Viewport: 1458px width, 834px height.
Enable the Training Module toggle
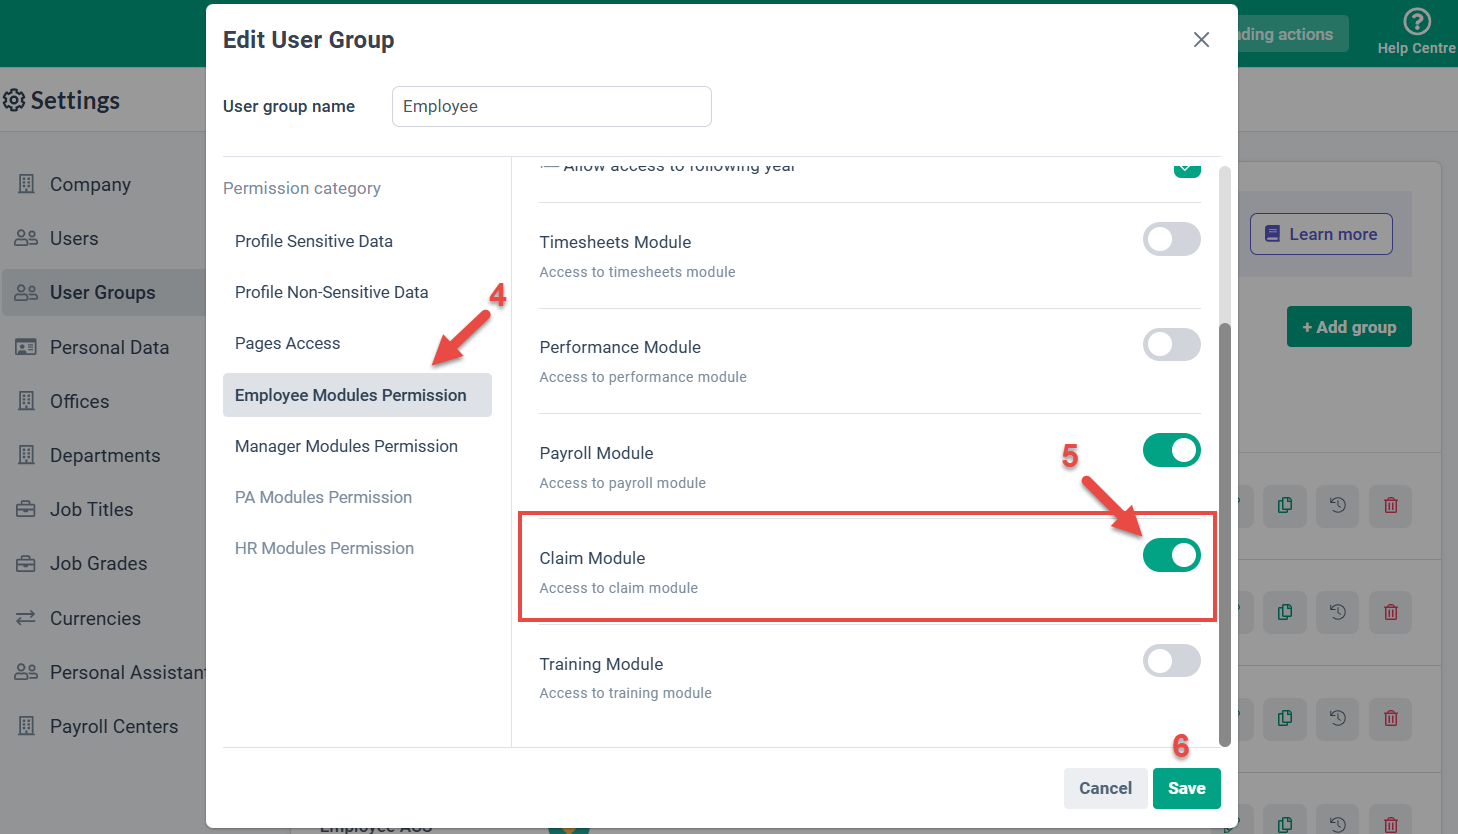(x=1171, y=661)
